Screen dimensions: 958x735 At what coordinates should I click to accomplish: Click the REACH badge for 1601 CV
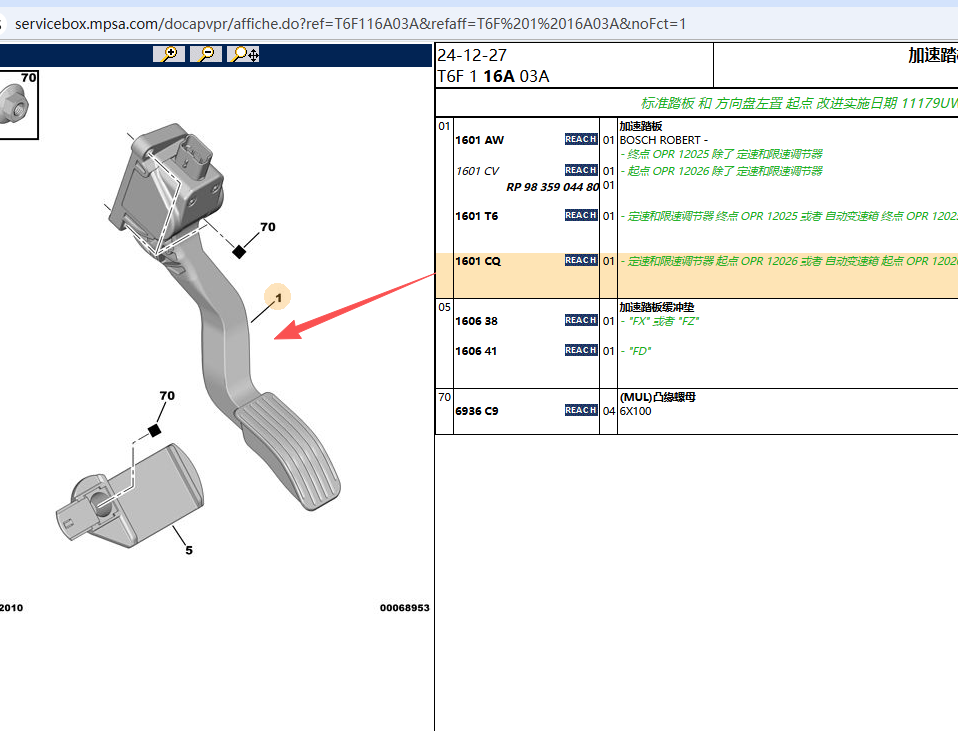pyautogui.click(x=581, y=171)
